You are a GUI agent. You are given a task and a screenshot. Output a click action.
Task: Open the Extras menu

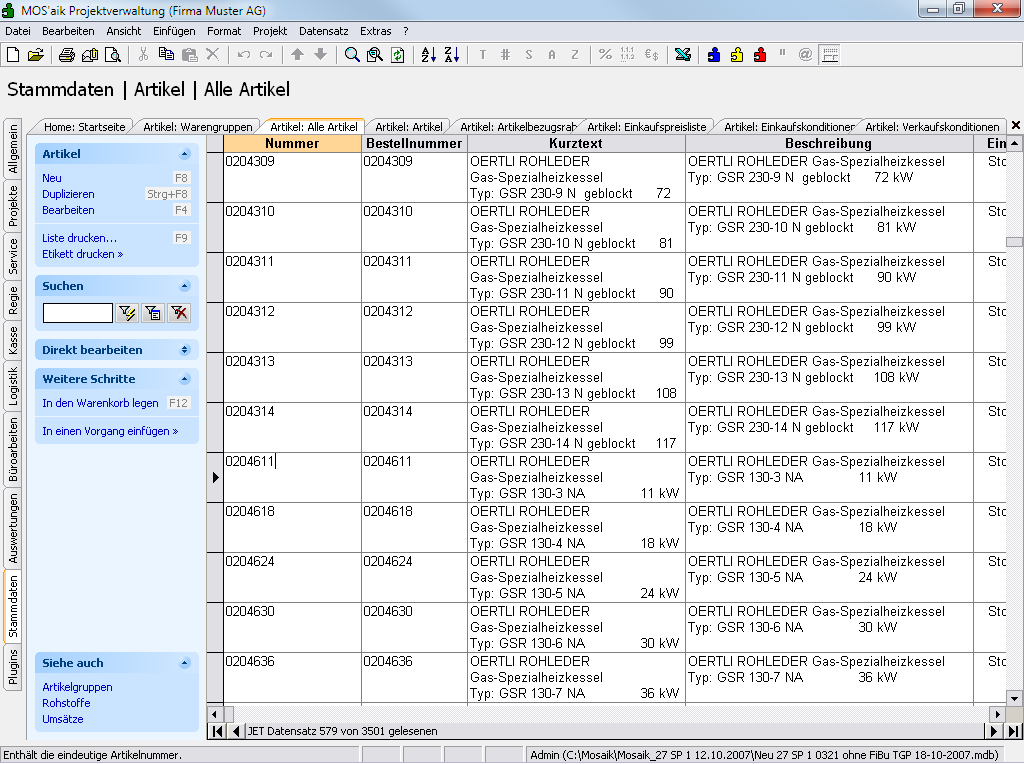pyautogui.click(x=376, y=31)
